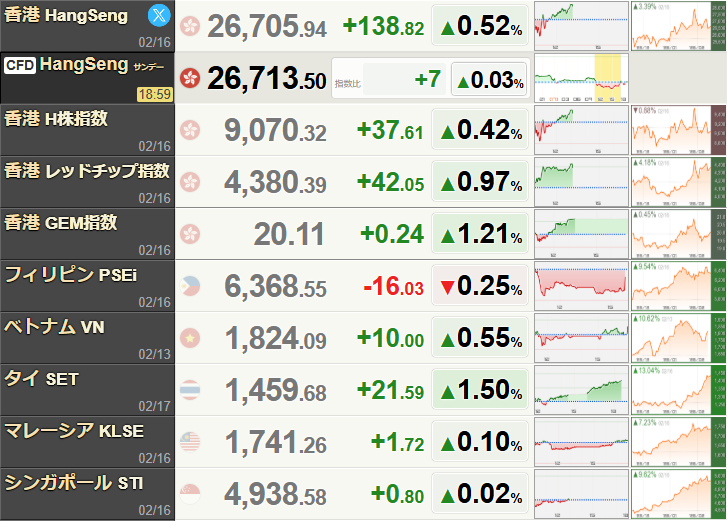
Task: Open KLSE long-term orange chart thumbnail
Action: [x=678, y=442]
